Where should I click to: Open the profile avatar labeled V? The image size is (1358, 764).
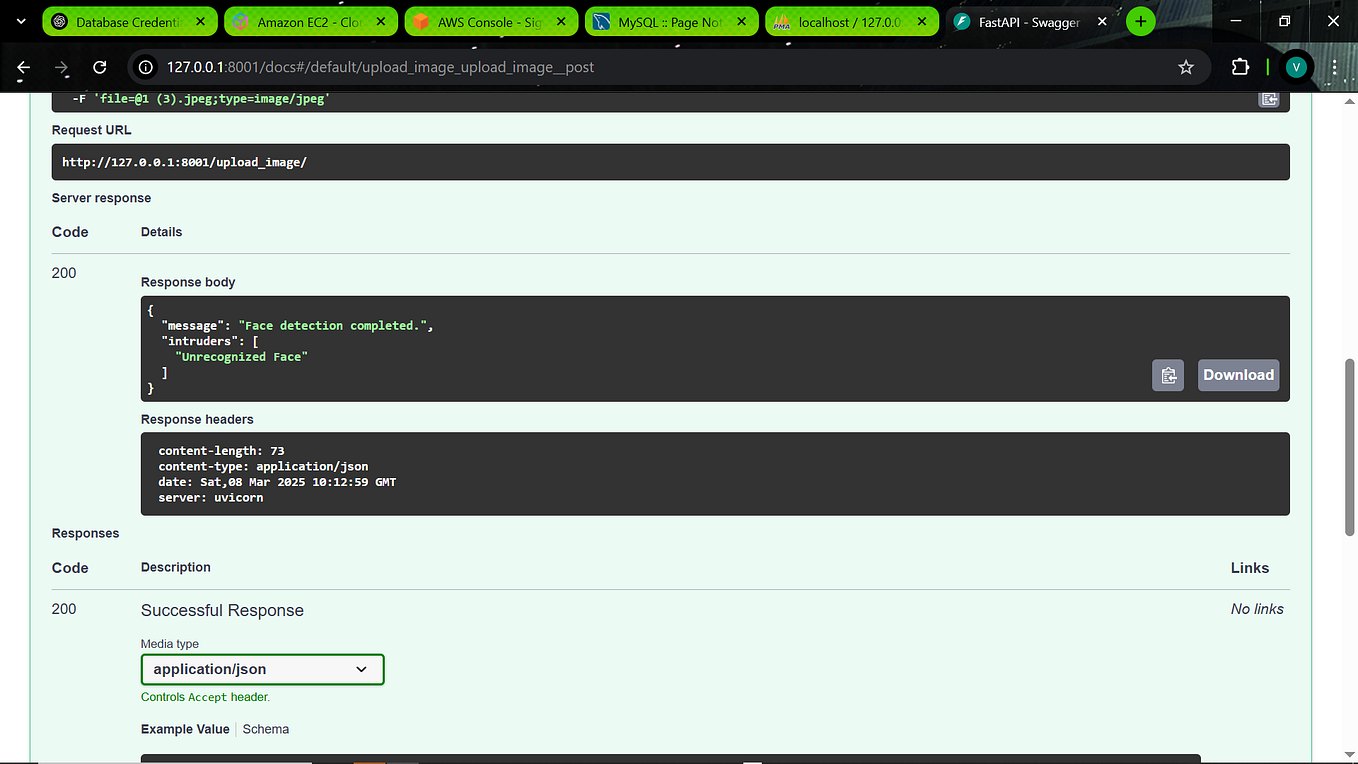click(x=1297, y=67)
